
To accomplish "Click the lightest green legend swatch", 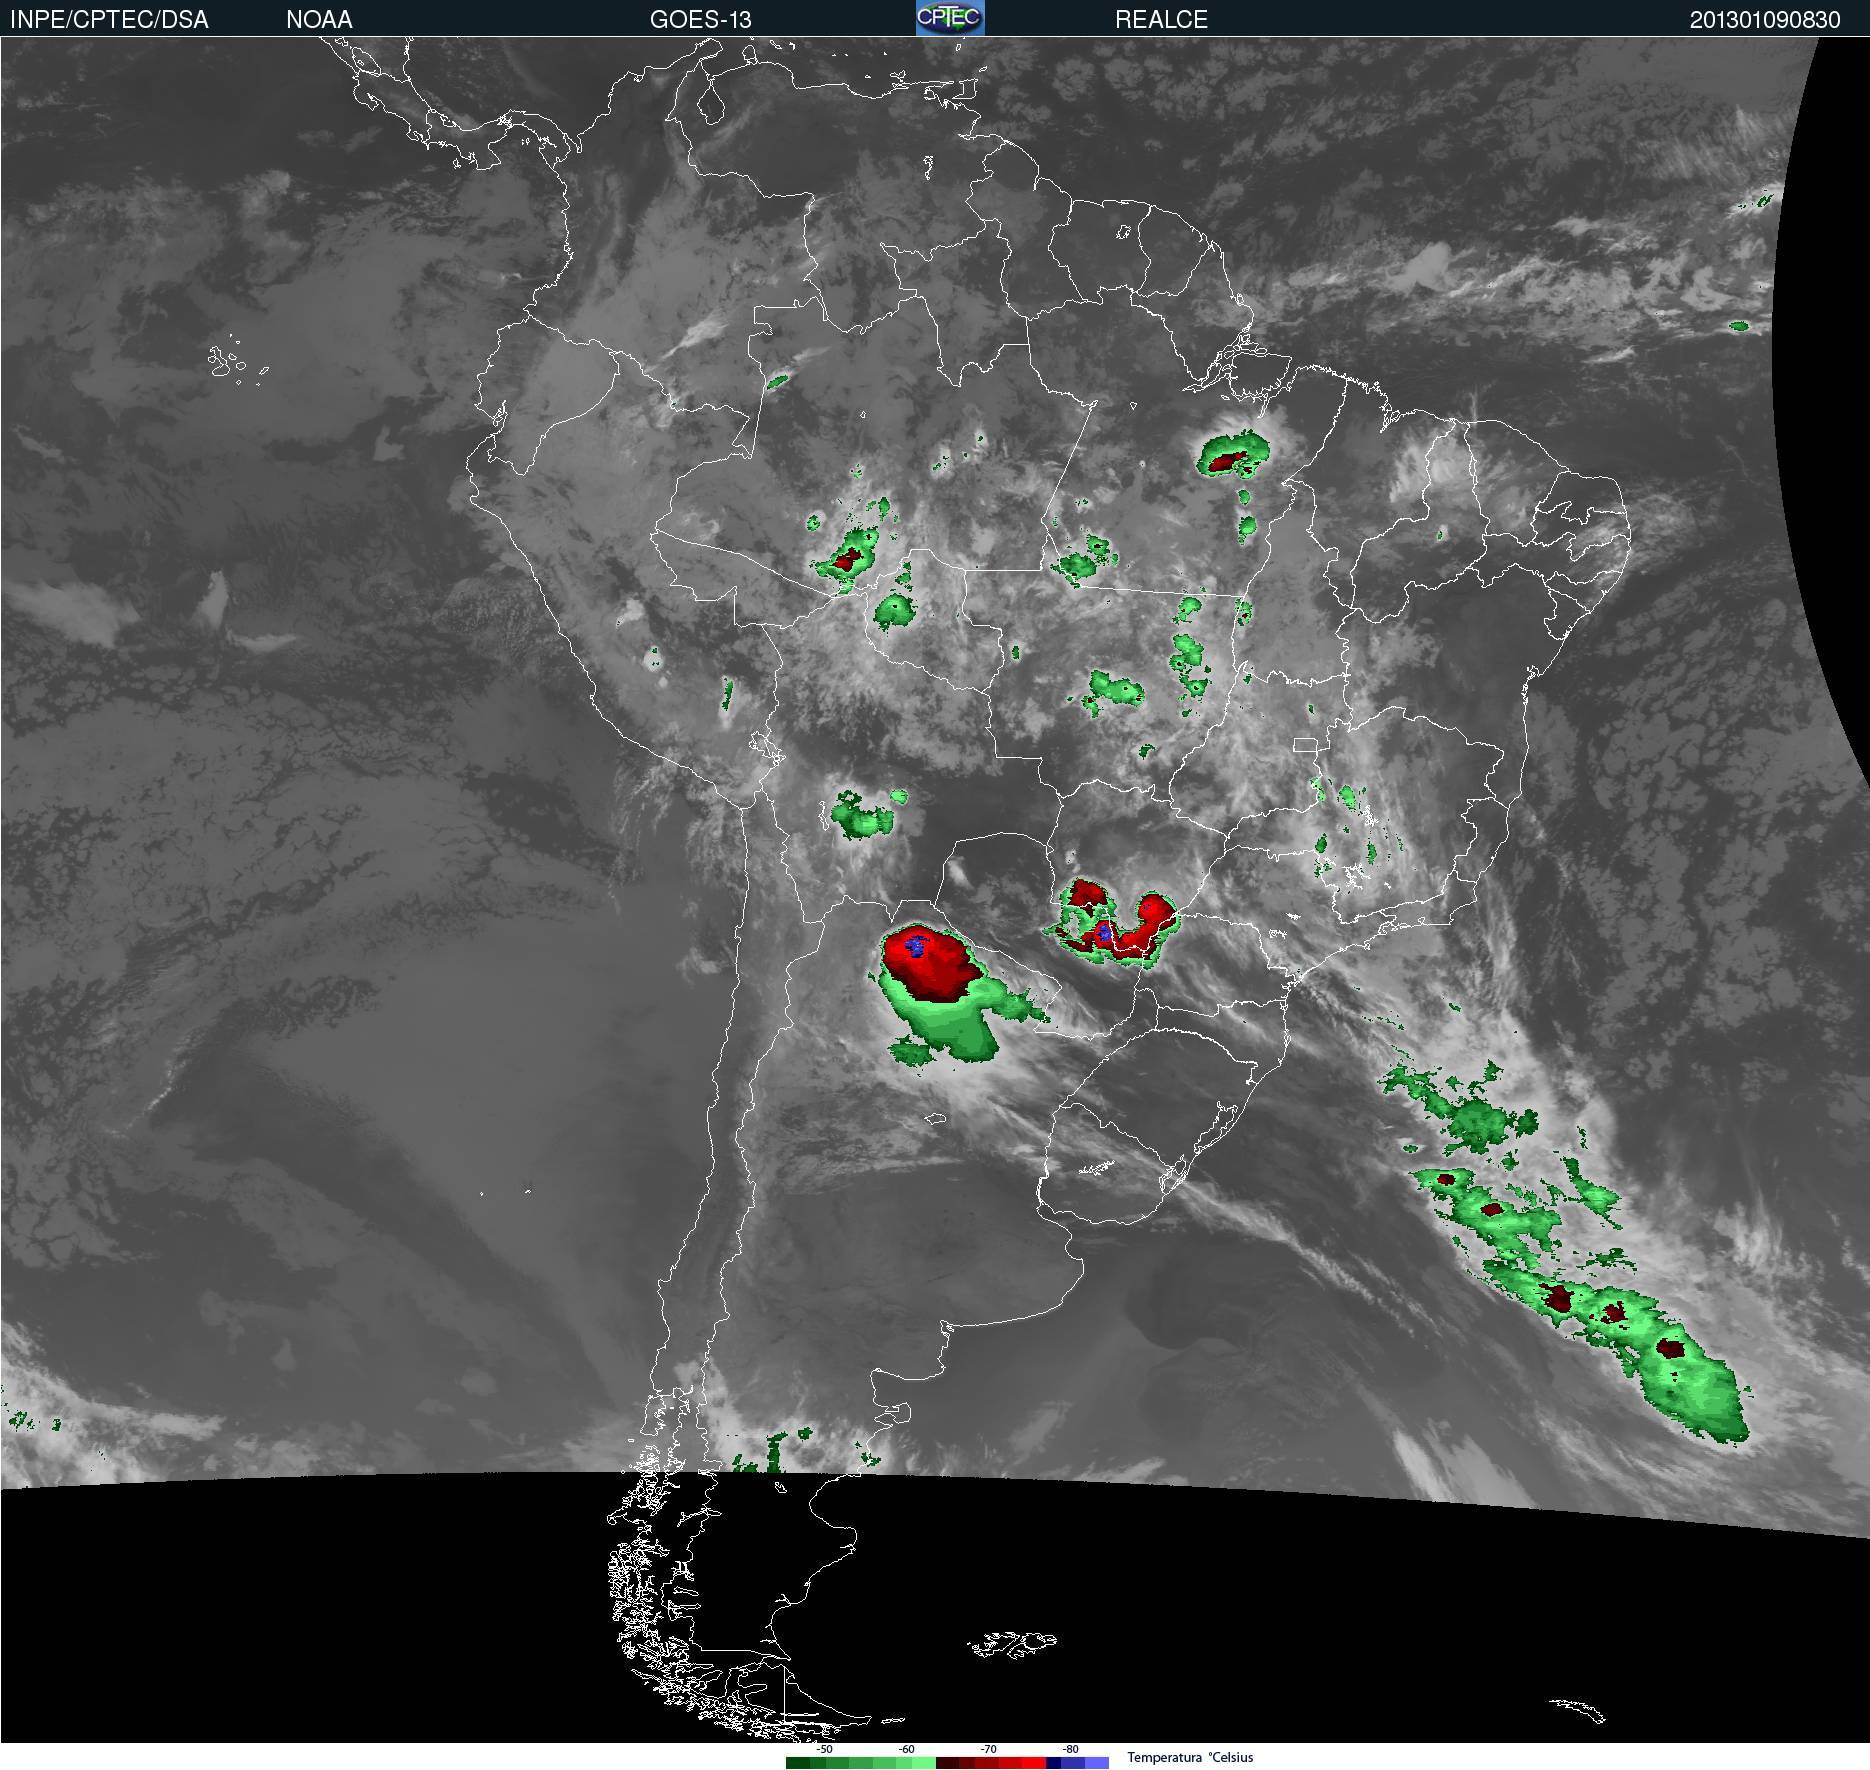I will [x=924, y=1763].
